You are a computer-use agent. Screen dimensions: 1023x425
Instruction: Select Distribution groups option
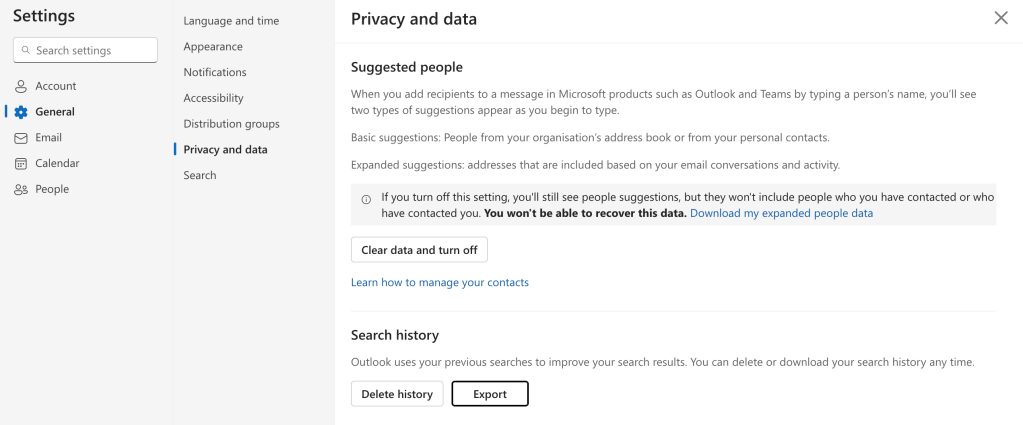231,124
